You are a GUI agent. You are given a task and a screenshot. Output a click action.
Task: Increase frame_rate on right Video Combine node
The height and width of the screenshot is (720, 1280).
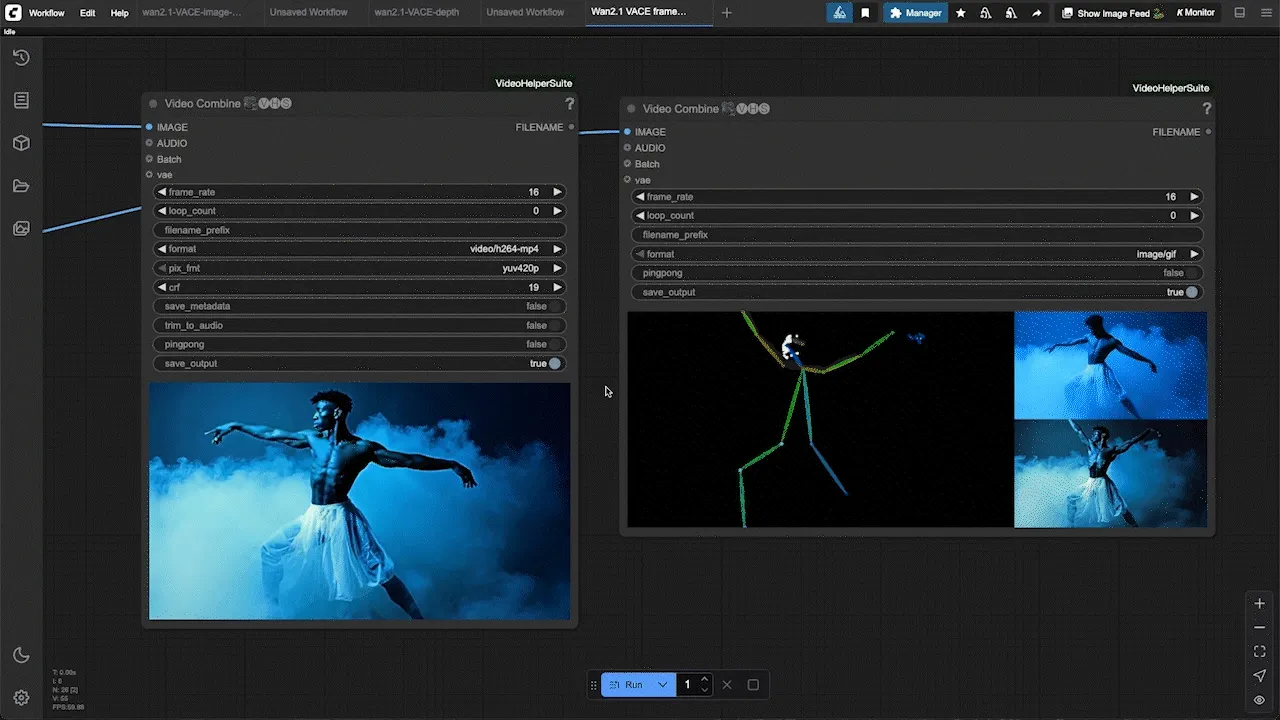1194,197
